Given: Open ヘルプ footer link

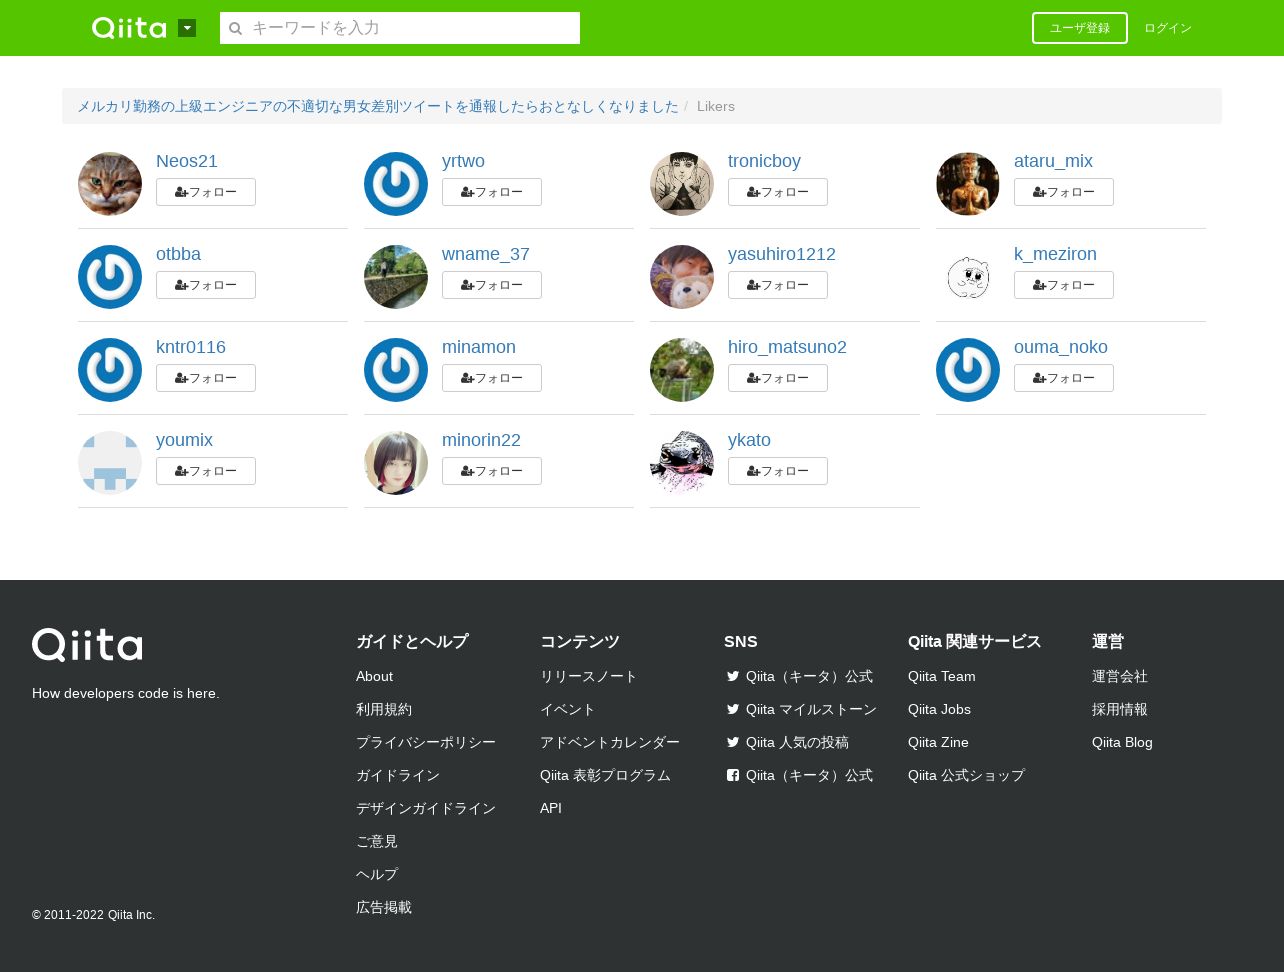Looking at the screenshot, I should [x=377, y=874].
